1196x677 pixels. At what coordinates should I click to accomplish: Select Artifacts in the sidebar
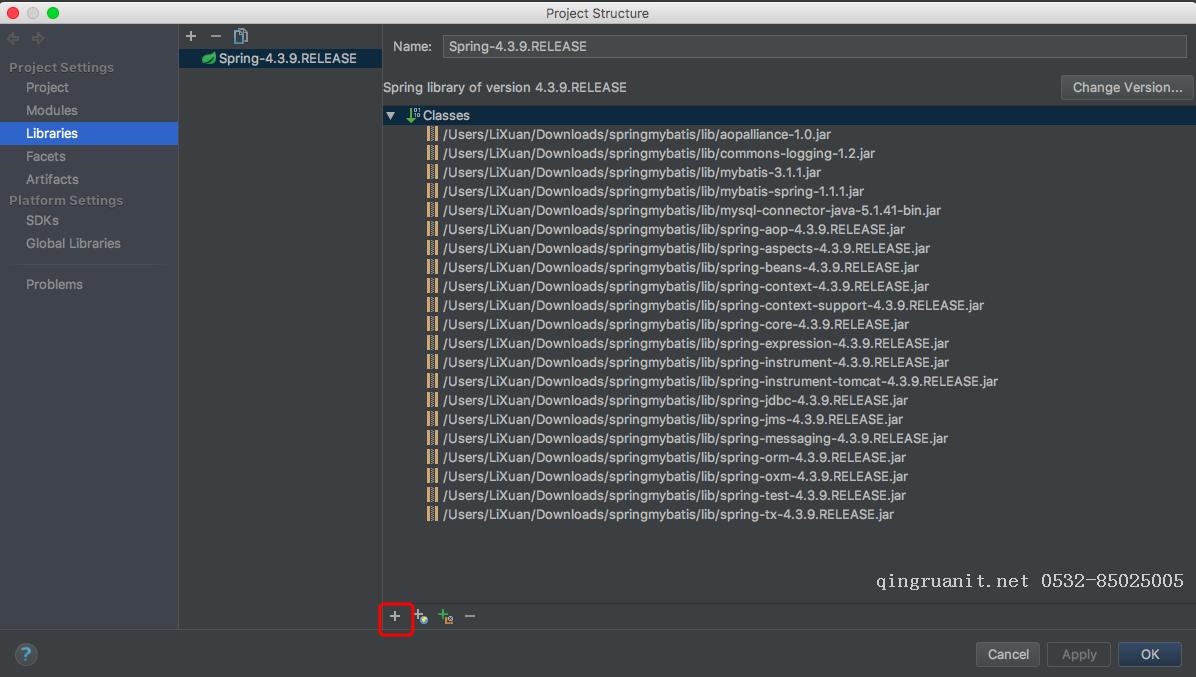tap(52, 179)
